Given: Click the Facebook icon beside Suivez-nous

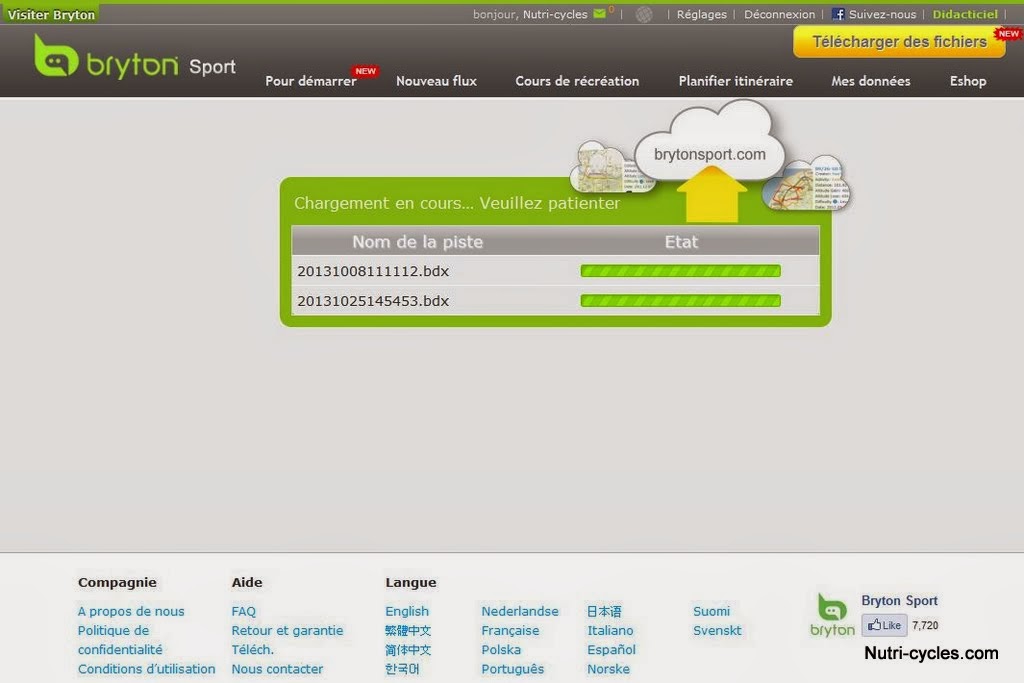Looking at the screenshot, I should click(838, 14).
